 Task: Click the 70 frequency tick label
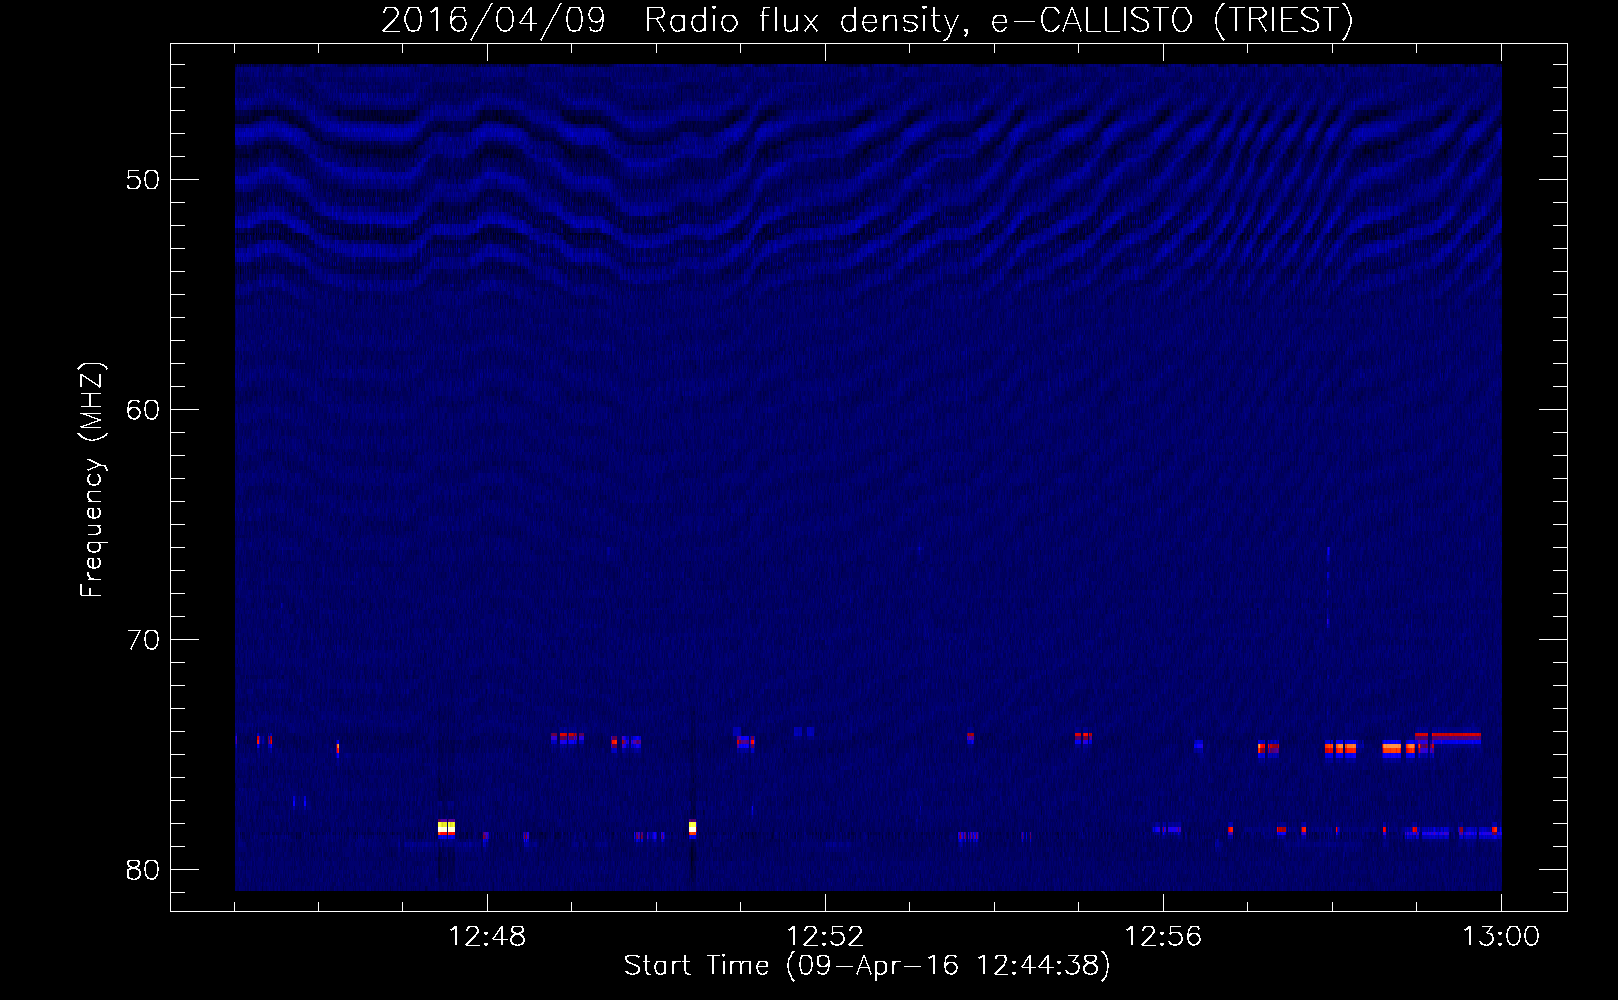[143, 640]
